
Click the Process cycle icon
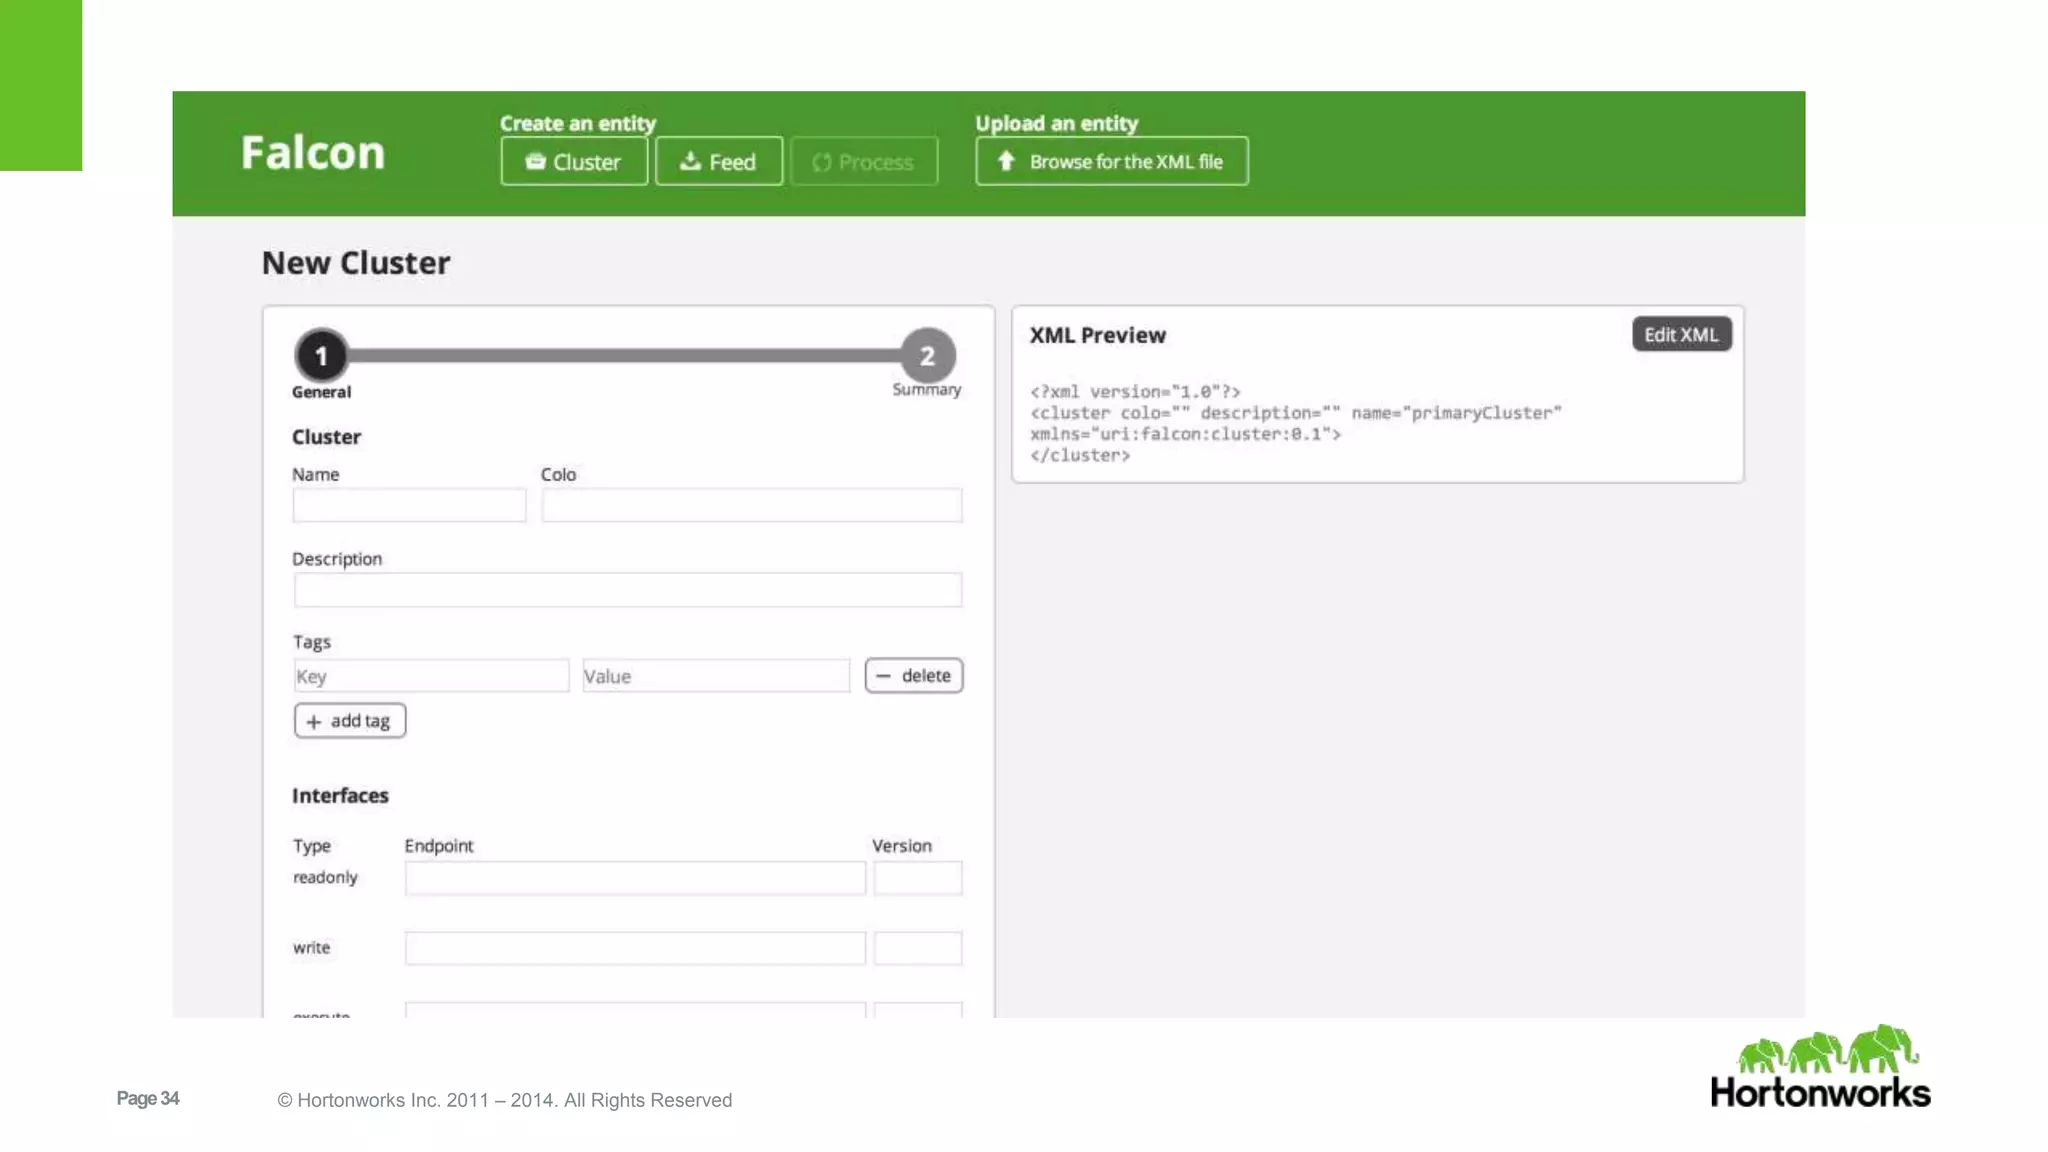coord(822,162)
